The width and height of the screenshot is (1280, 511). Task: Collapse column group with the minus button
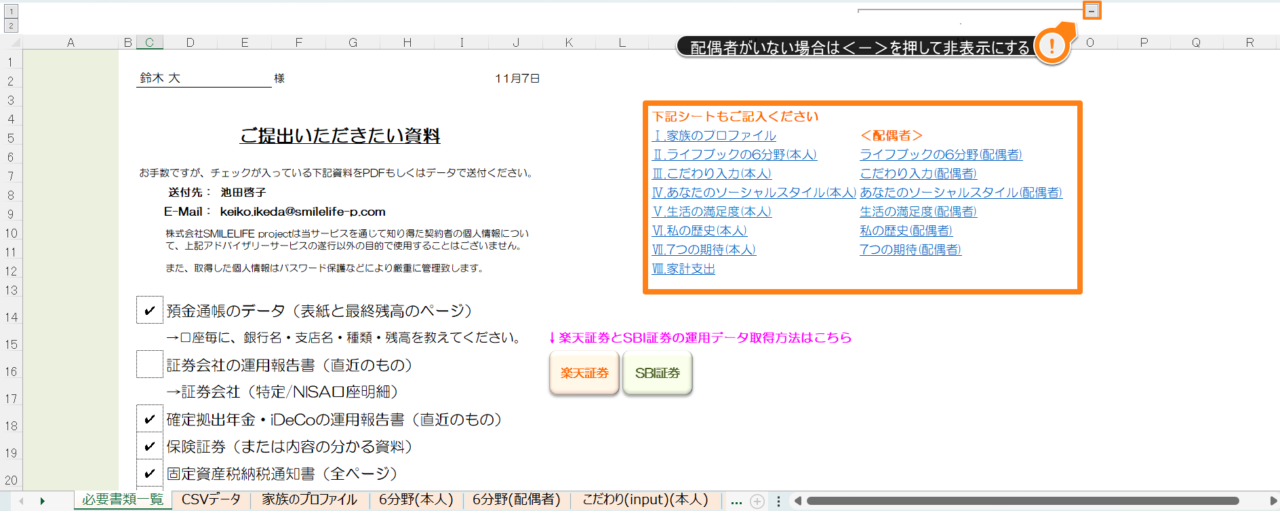(x=1092, y=10)
